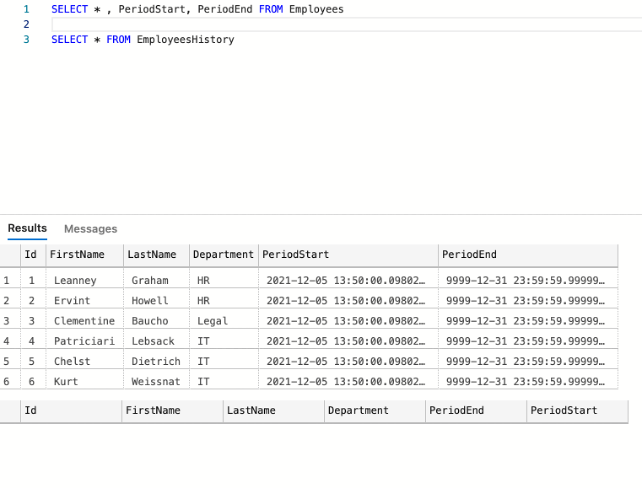Viewport: 642px width, 488px height.
Task: Click the PeriodStart header in first results grid
Action: 348,255
